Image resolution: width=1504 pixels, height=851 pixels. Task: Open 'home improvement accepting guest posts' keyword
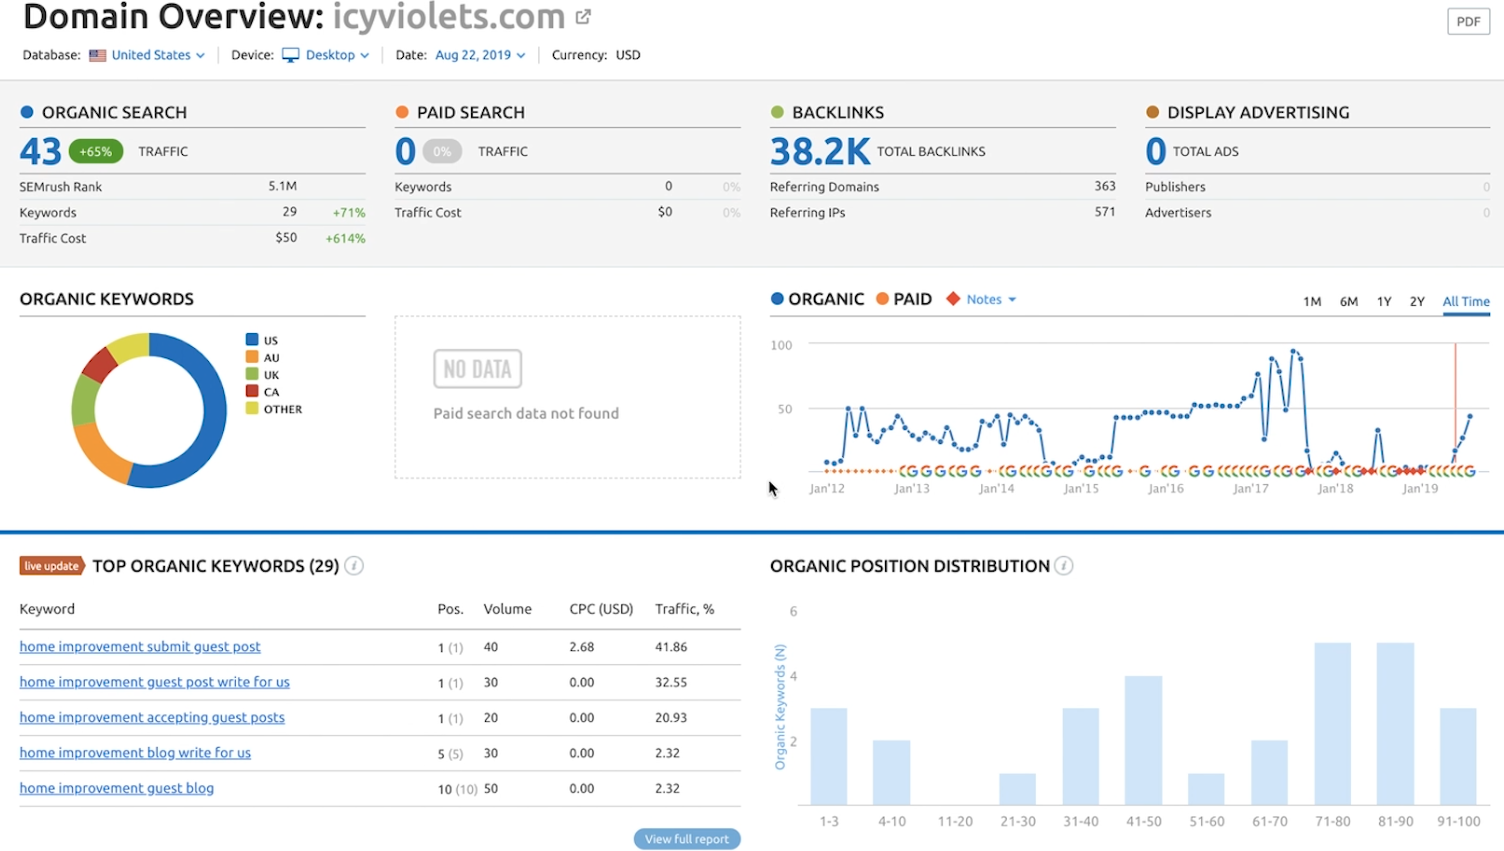[x=152, y=717]
